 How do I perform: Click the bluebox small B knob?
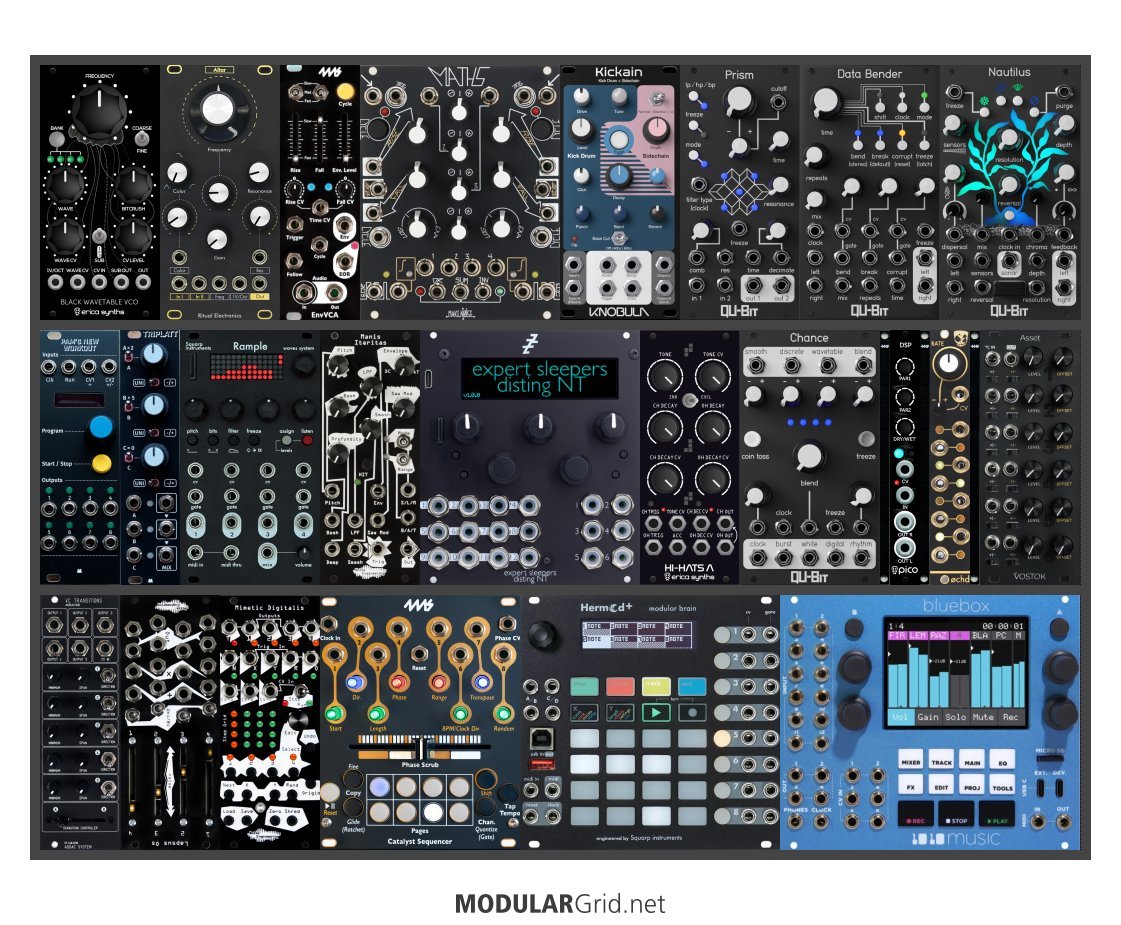(854, 628)
